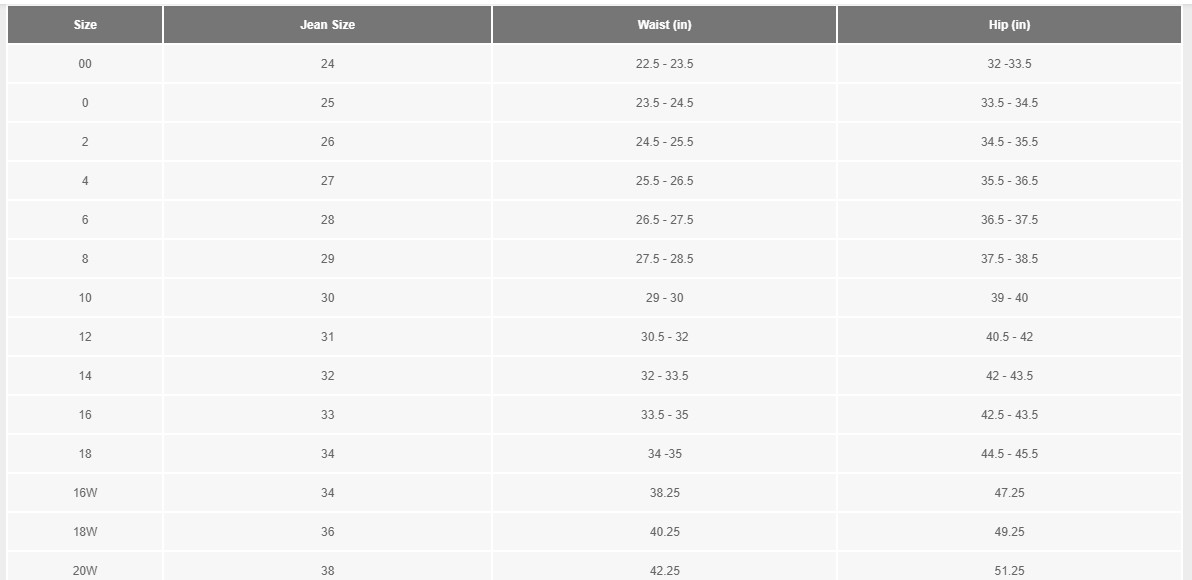Click the Jean Size column header
The image size is (1192, 580).
tap(327, 25)
